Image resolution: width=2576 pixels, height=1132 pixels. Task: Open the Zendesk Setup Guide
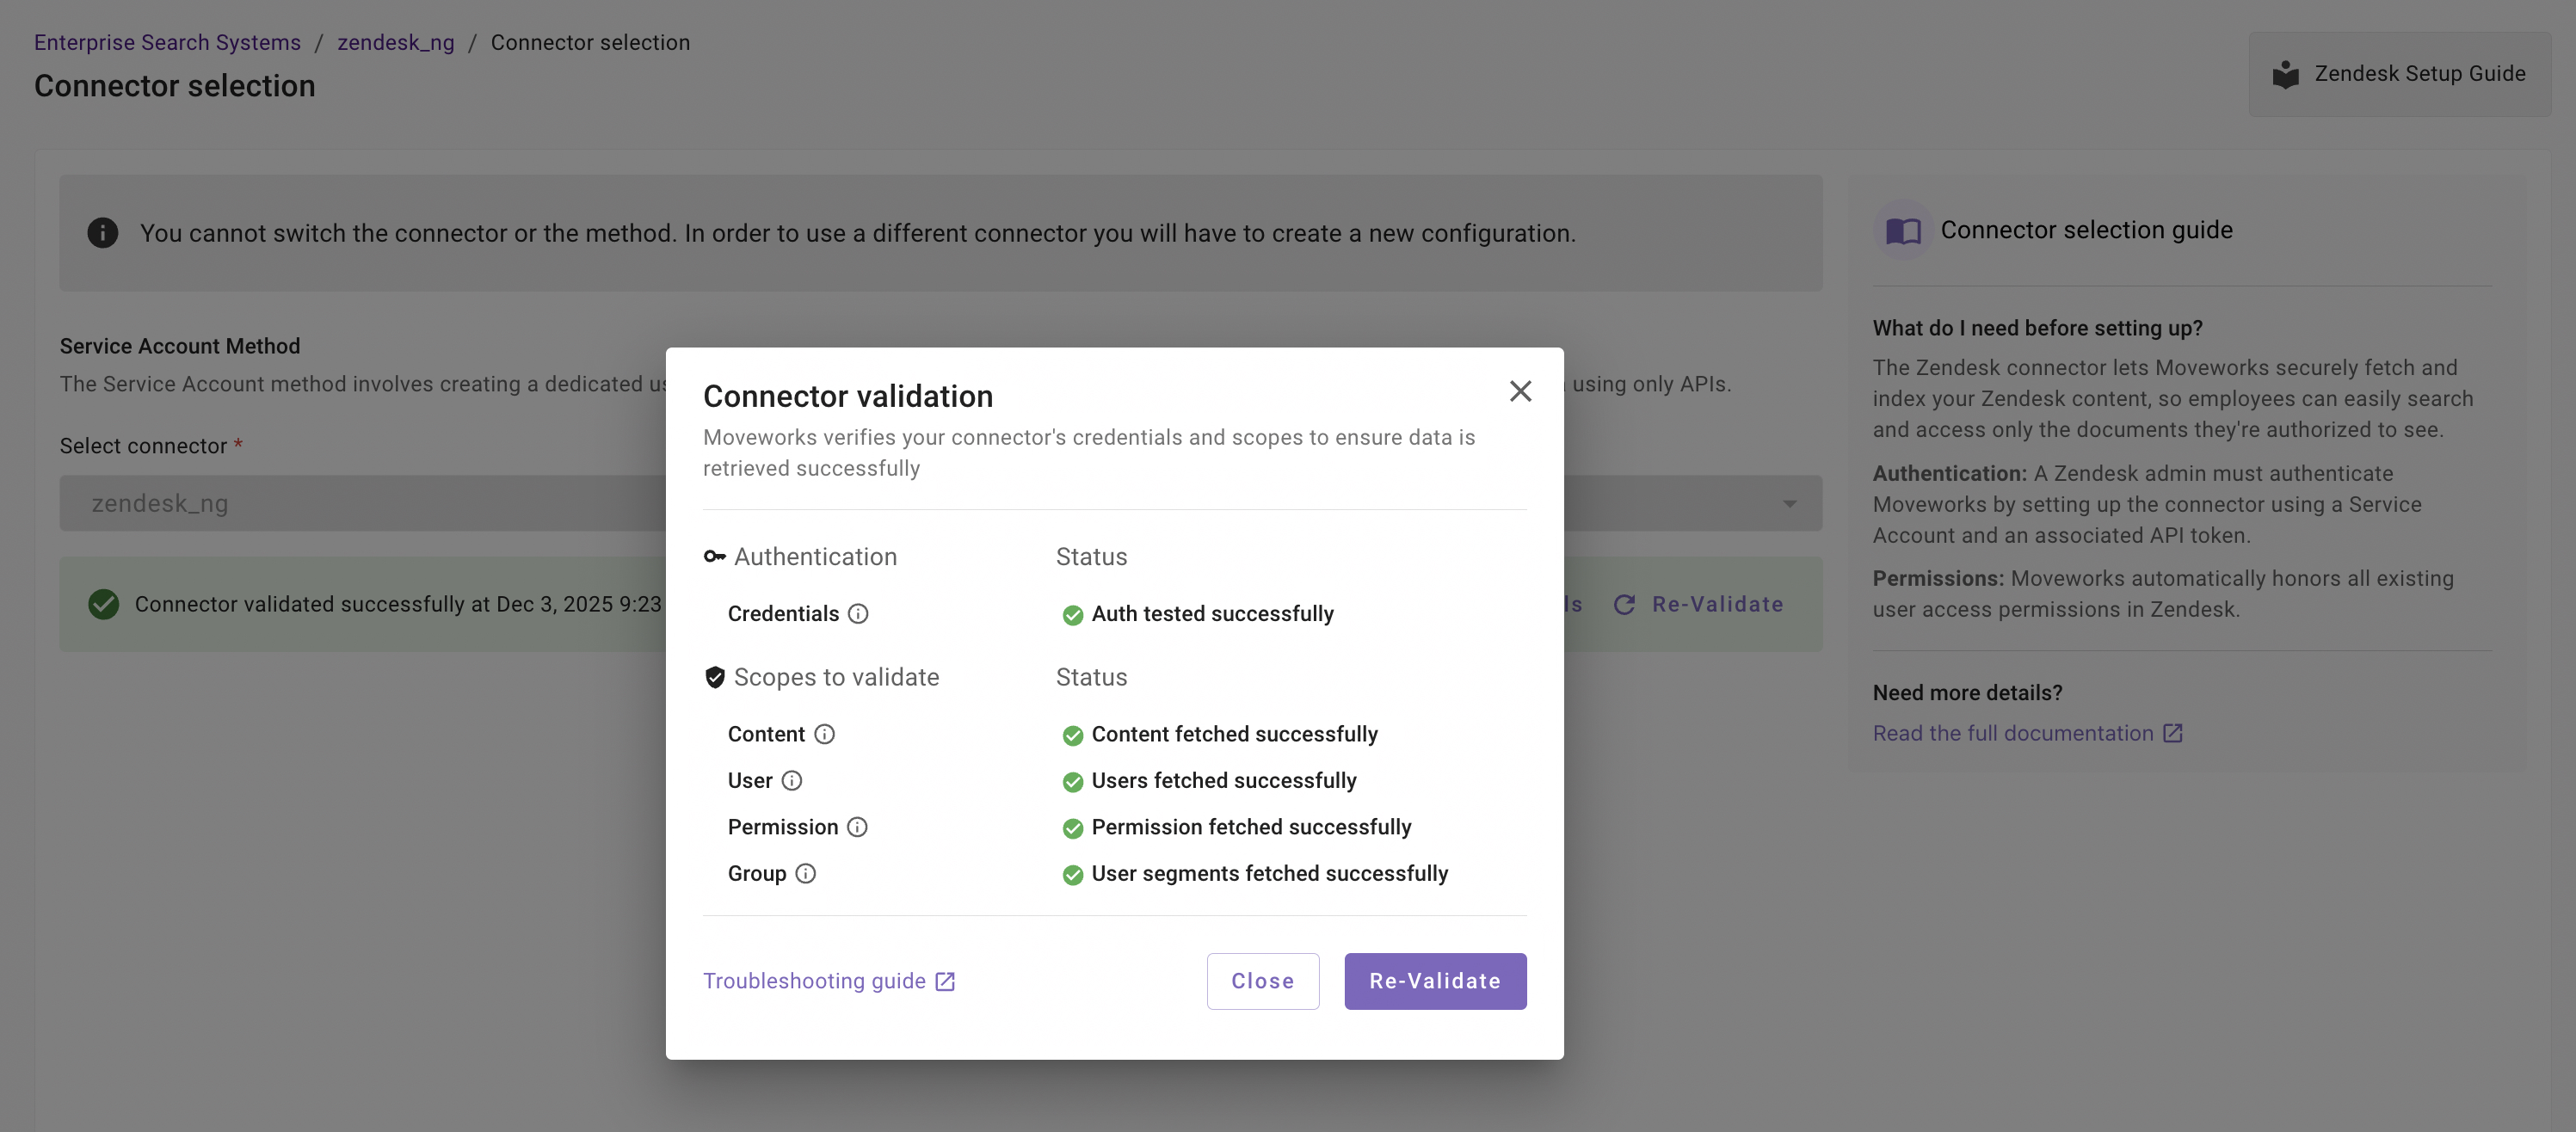tap(2400, 74)
